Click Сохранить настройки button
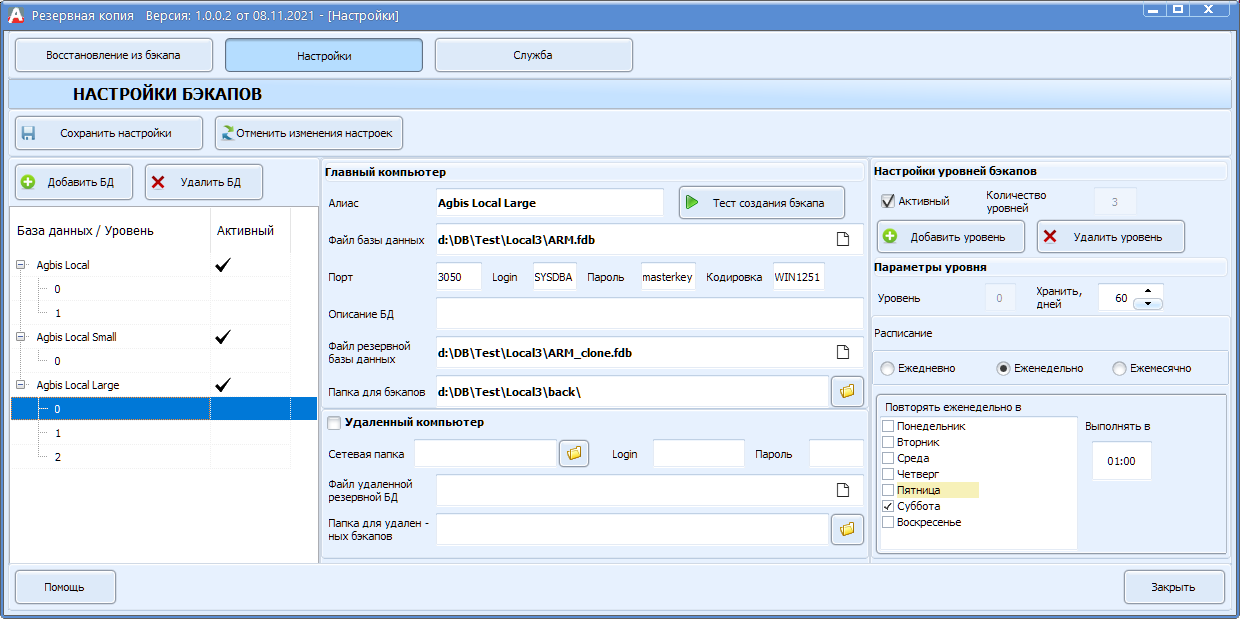The height and width of the screenshot is (619, 1240). click(x=109, y=133)
